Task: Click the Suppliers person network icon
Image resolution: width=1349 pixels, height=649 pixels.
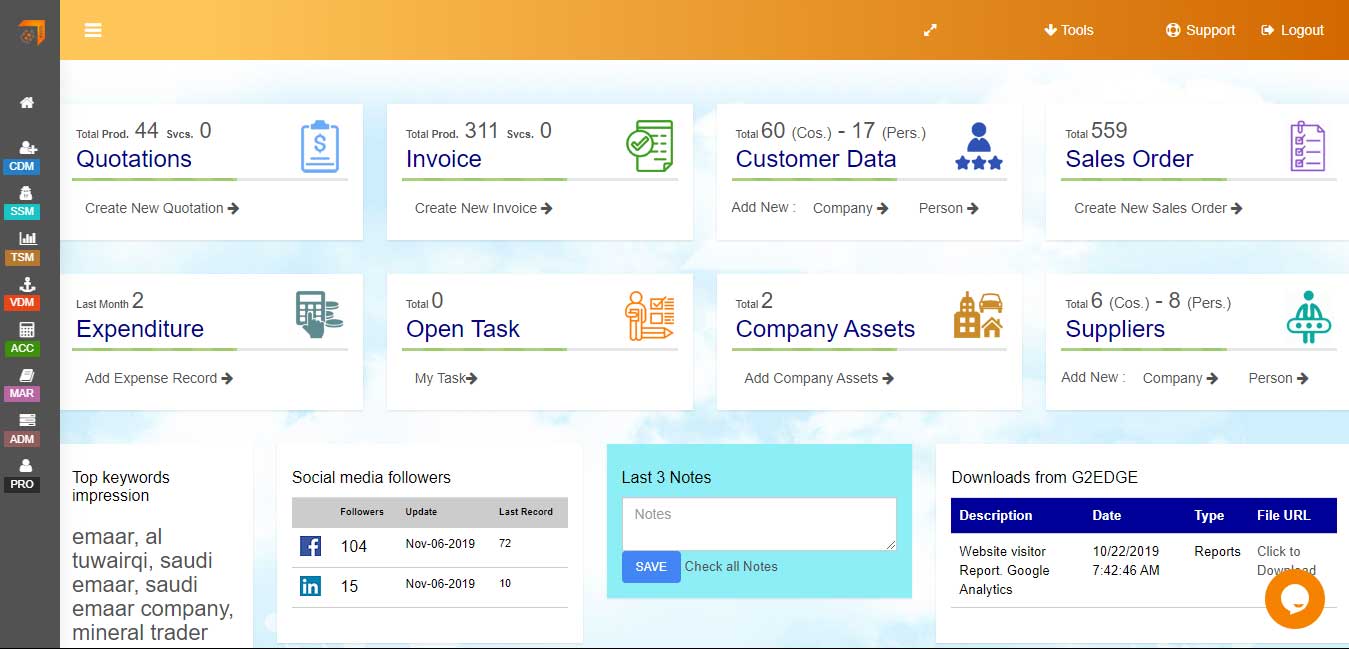Action: coord(1308,317)
